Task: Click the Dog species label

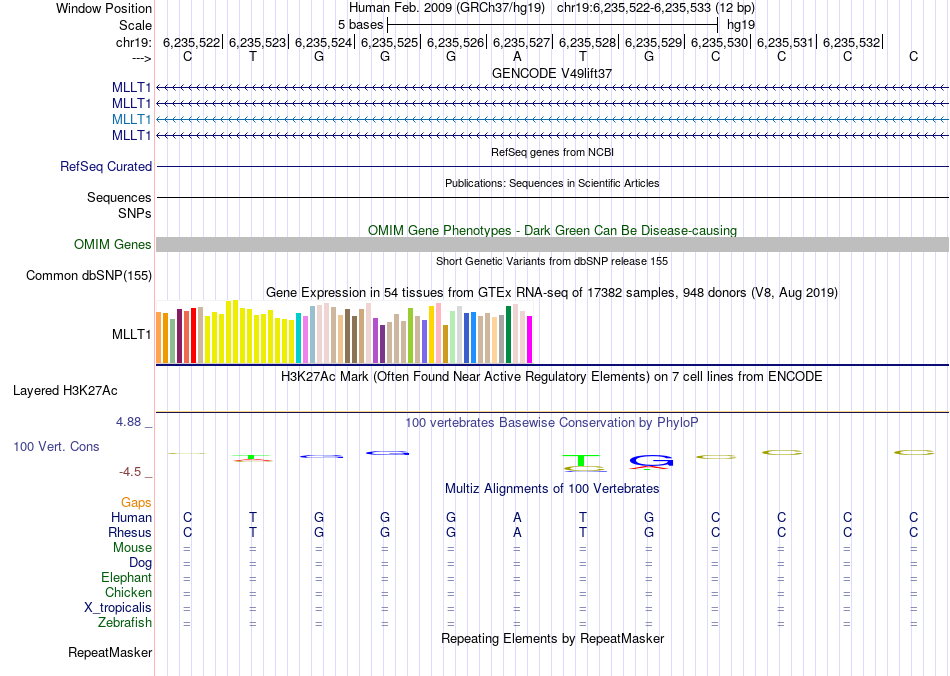Action: [140, 563]
